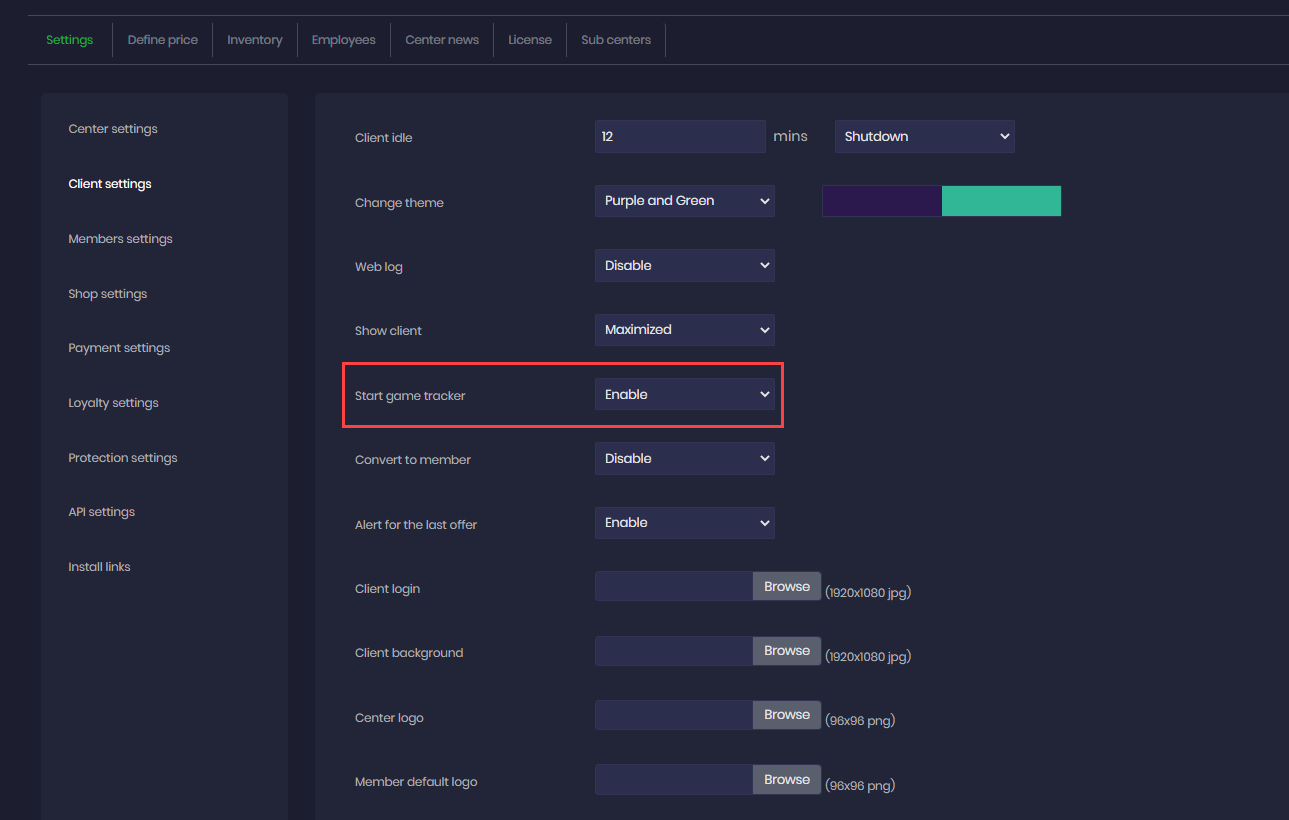Select Members settings in the sidebar

coord(120,239)
